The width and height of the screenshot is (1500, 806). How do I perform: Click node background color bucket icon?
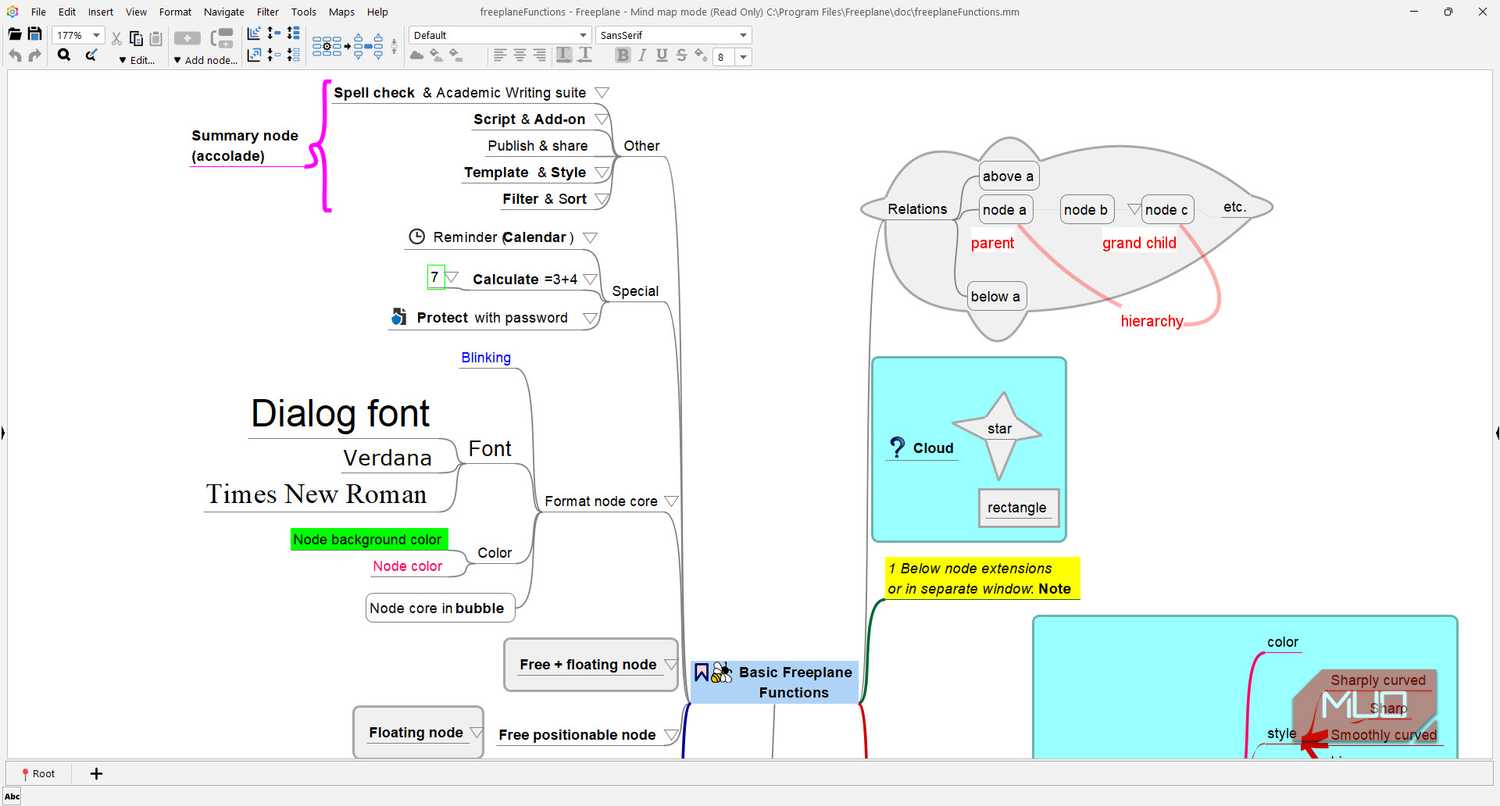(456, 55)
